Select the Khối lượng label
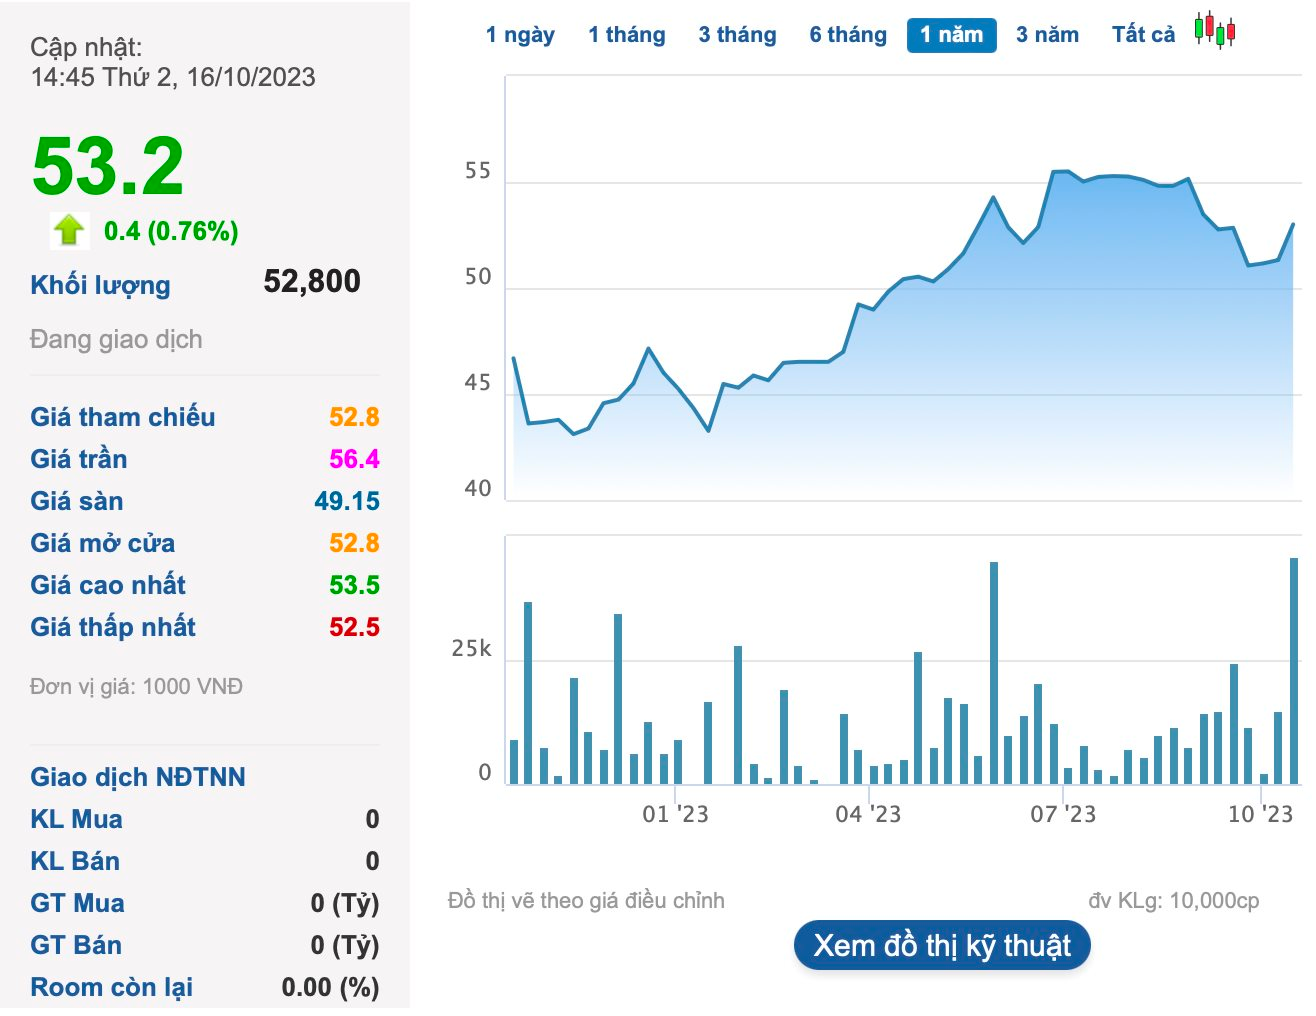The image size is (1316, 1016). [x=100, y=285]
